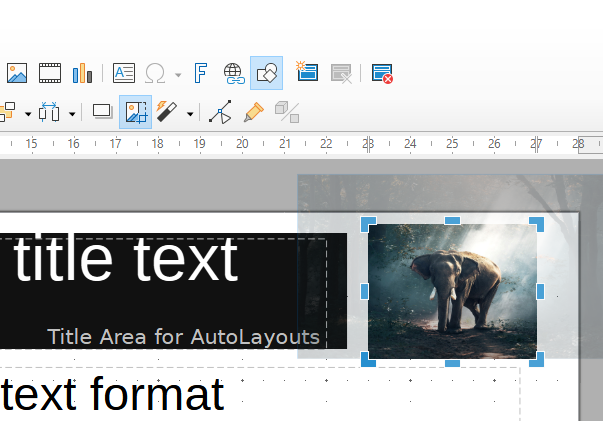Insert audio or video from toolbar
The image size is (603, 421).
[50, 73]
